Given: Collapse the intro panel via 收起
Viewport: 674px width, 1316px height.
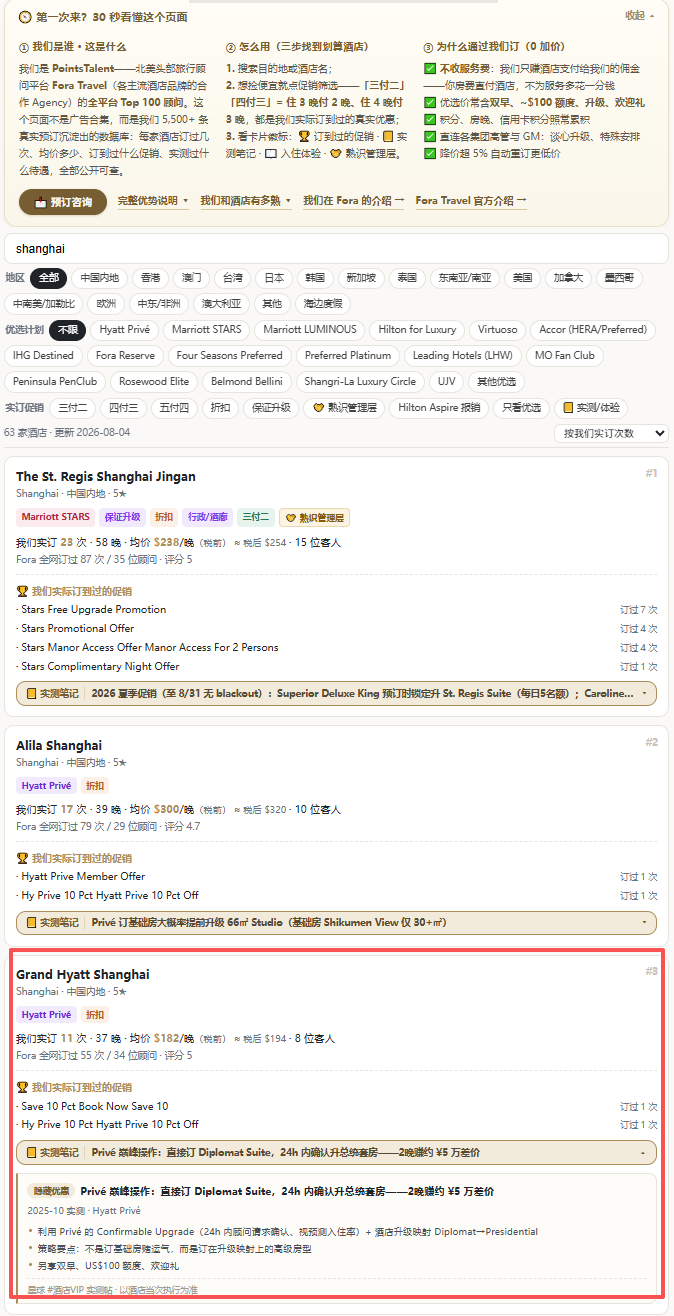Looking at the screenshot, I should (x=640, y=15).
